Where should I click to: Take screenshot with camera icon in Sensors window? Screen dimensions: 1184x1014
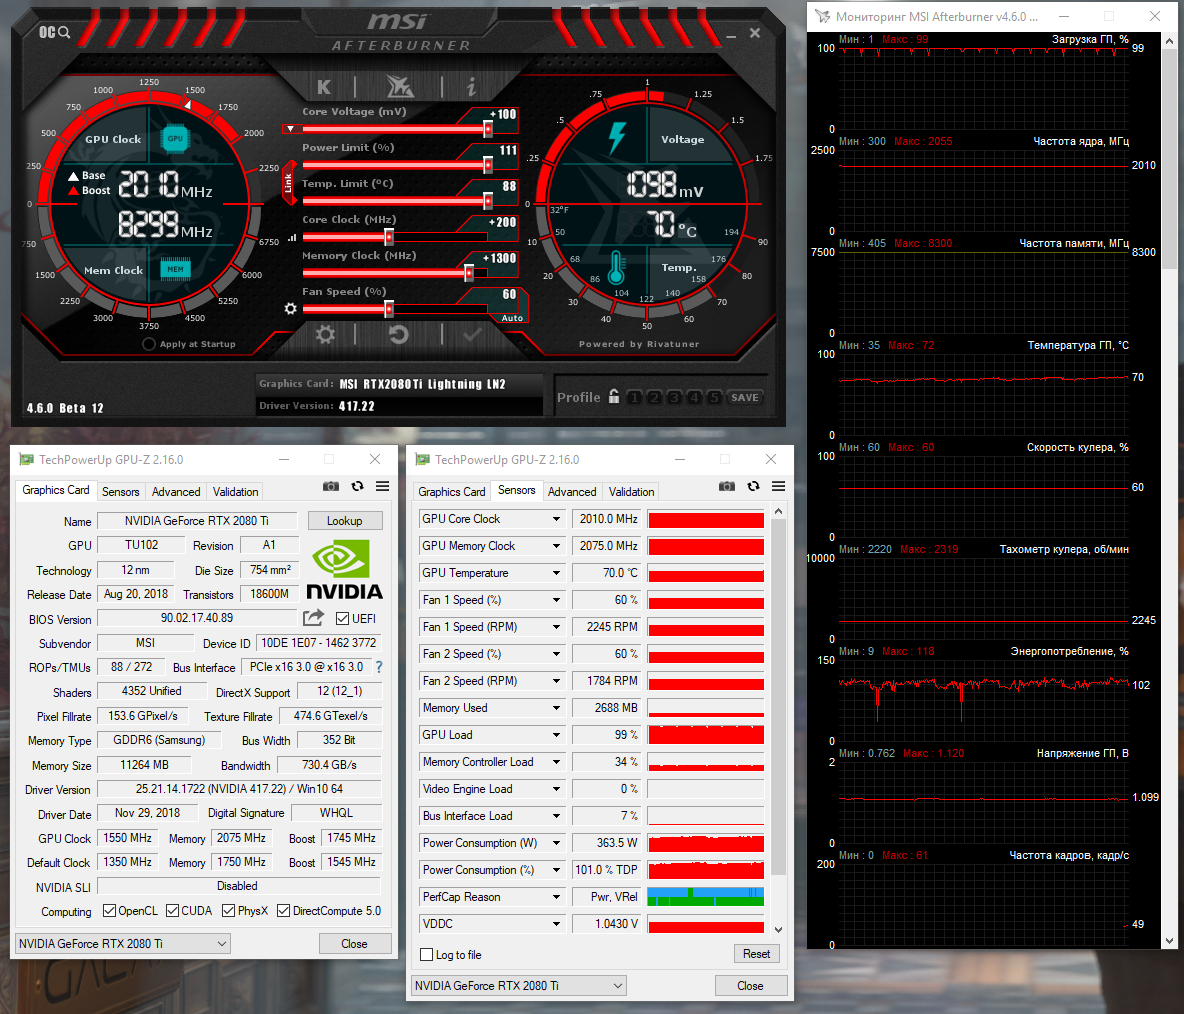727,486
